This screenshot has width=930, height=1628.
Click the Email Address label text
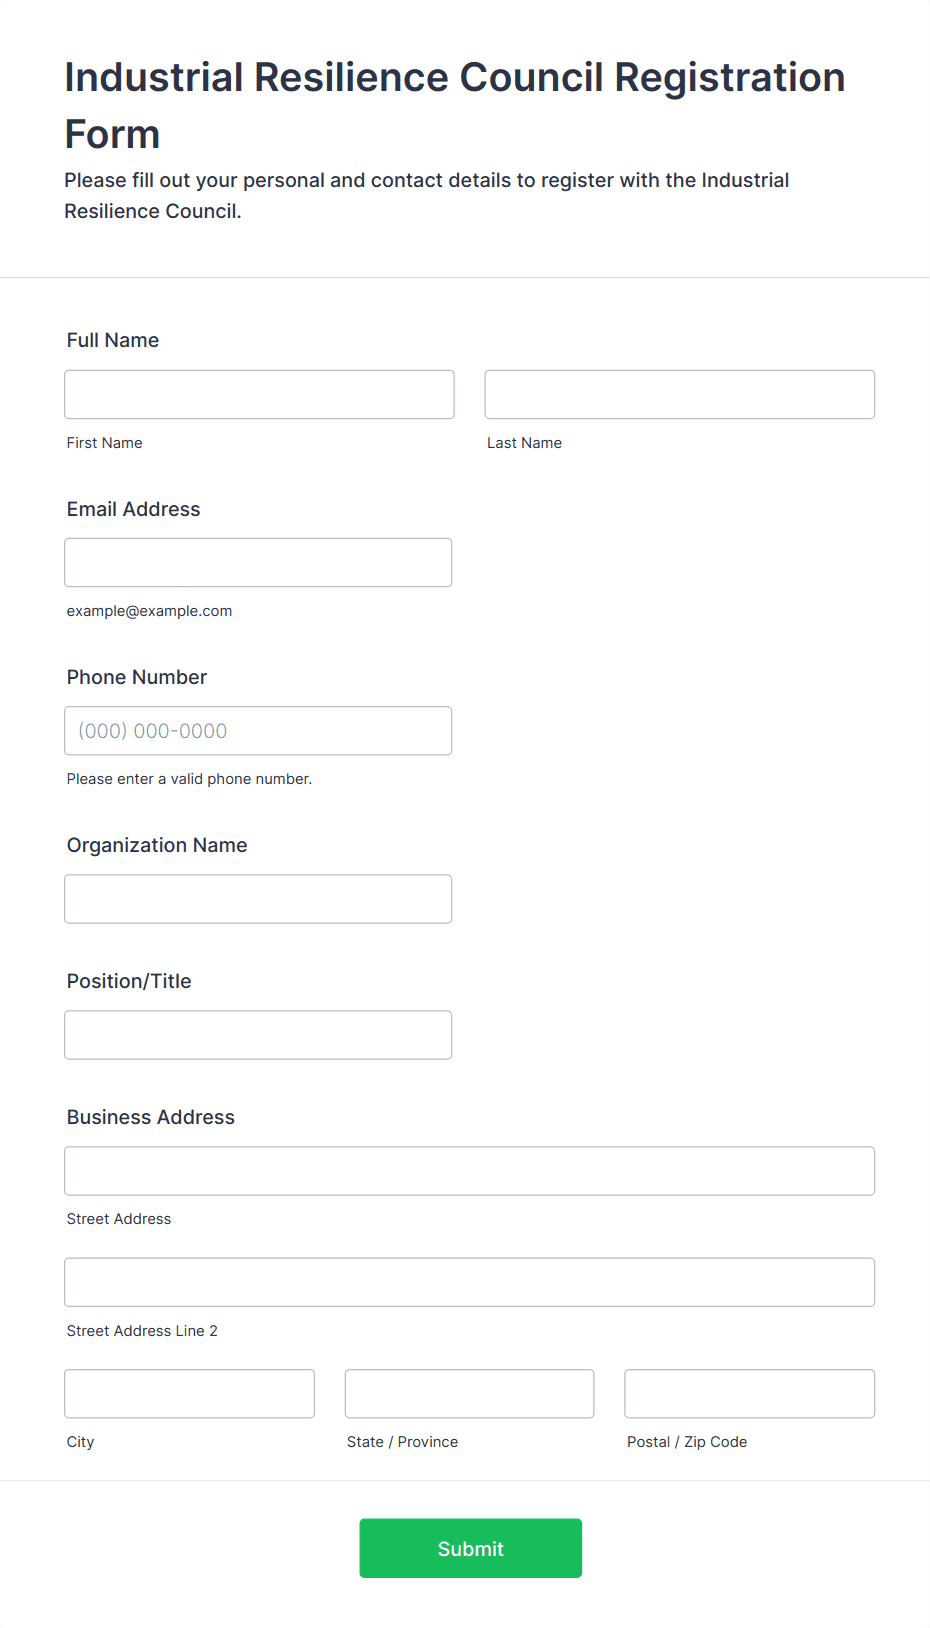coord(133,509)
